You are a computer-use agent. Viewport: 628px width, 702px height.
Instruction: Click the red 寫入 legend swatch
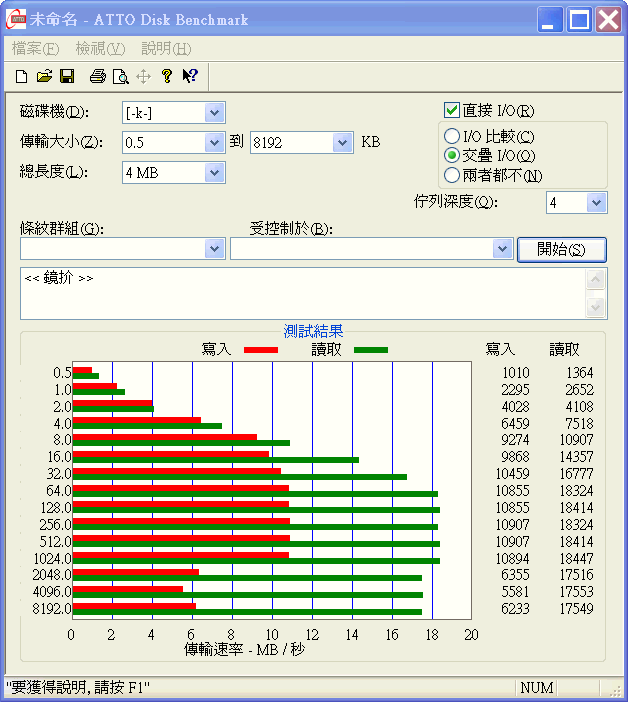(x=261, y=350)
